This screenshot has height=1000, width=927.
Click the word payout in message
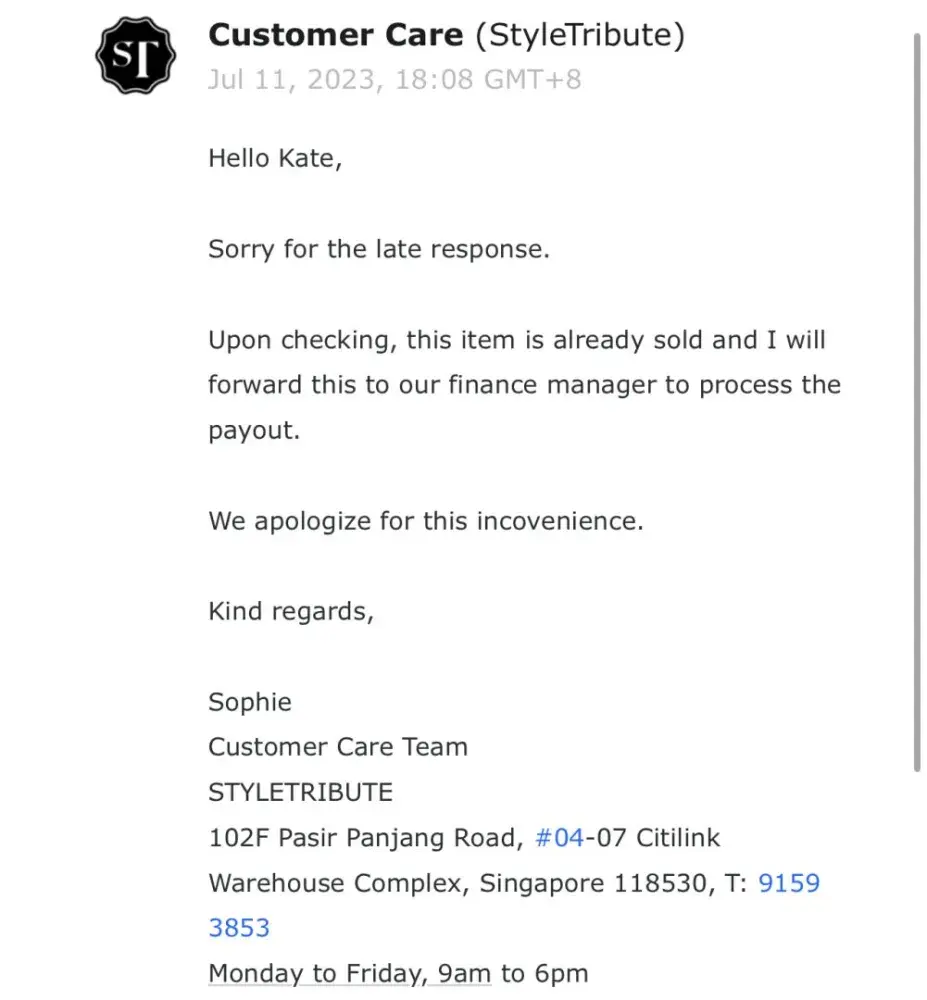click(x=253, y=431)
